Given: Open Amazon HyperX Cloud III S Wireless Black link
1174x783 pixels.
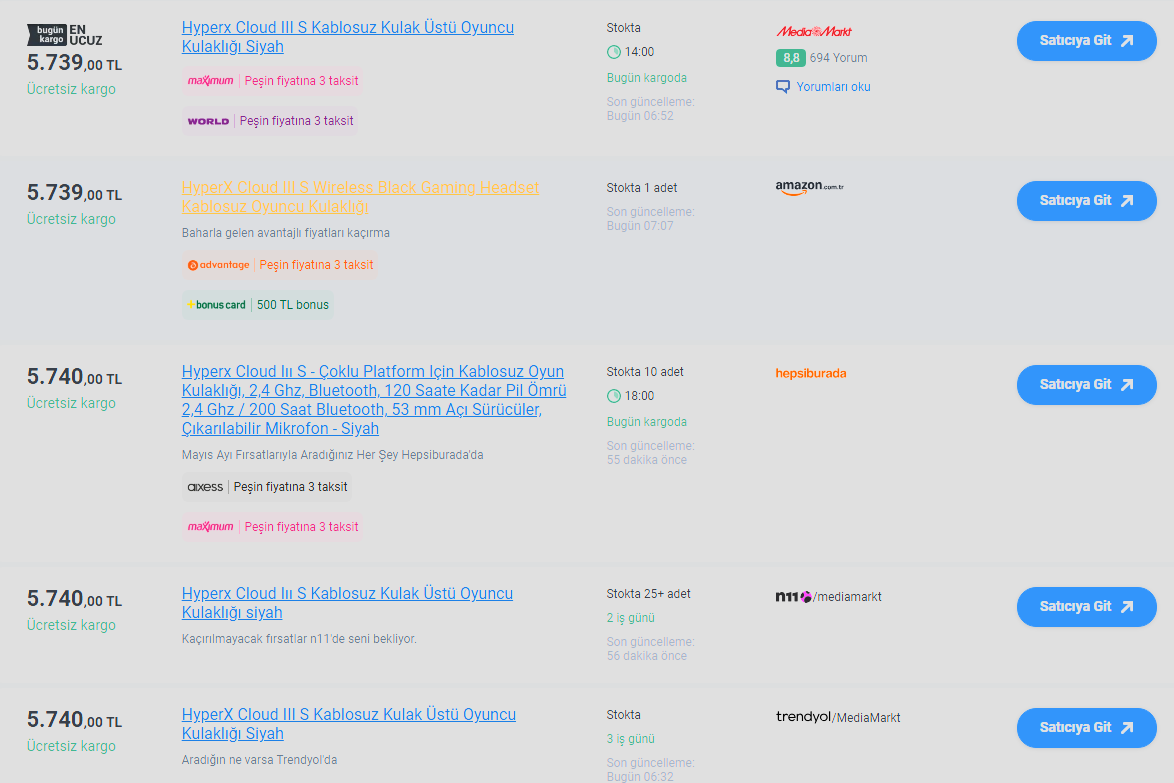Looking at the screenshot, I should pyautogui.click(x=360, y=197).
